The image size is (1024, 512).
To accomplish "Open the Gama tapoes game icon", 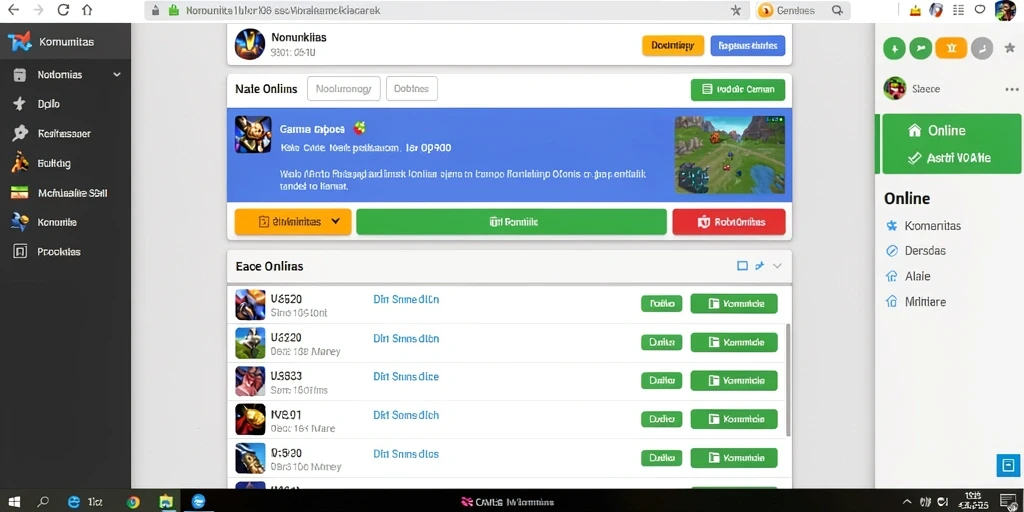I will pyautogui.click(x=253, y=135).
